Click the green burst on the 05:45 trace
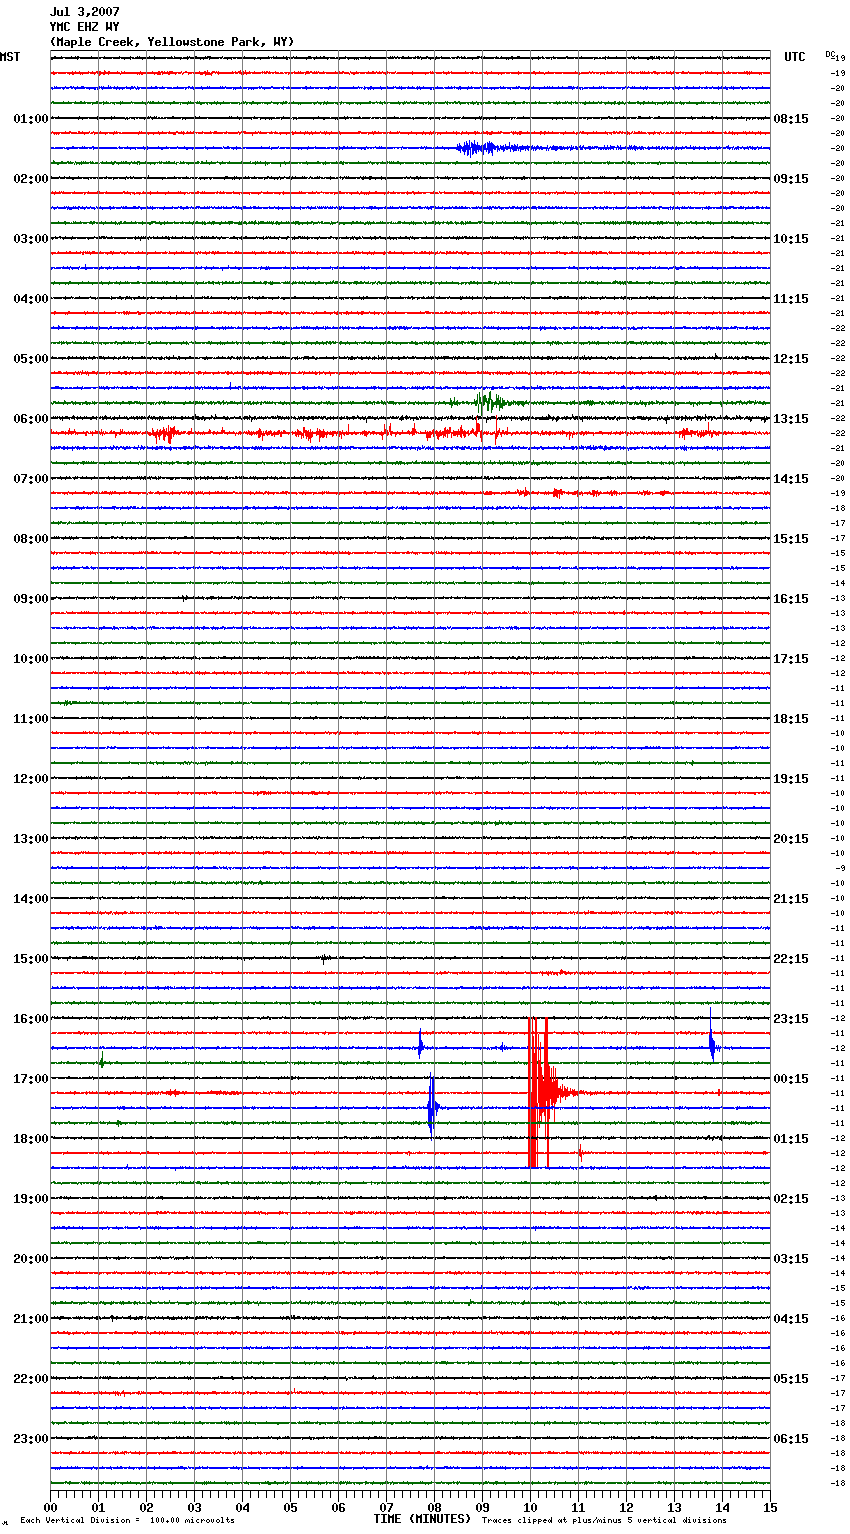Image resolution: width=850 pixels, height=1534 pixels. 488,402
